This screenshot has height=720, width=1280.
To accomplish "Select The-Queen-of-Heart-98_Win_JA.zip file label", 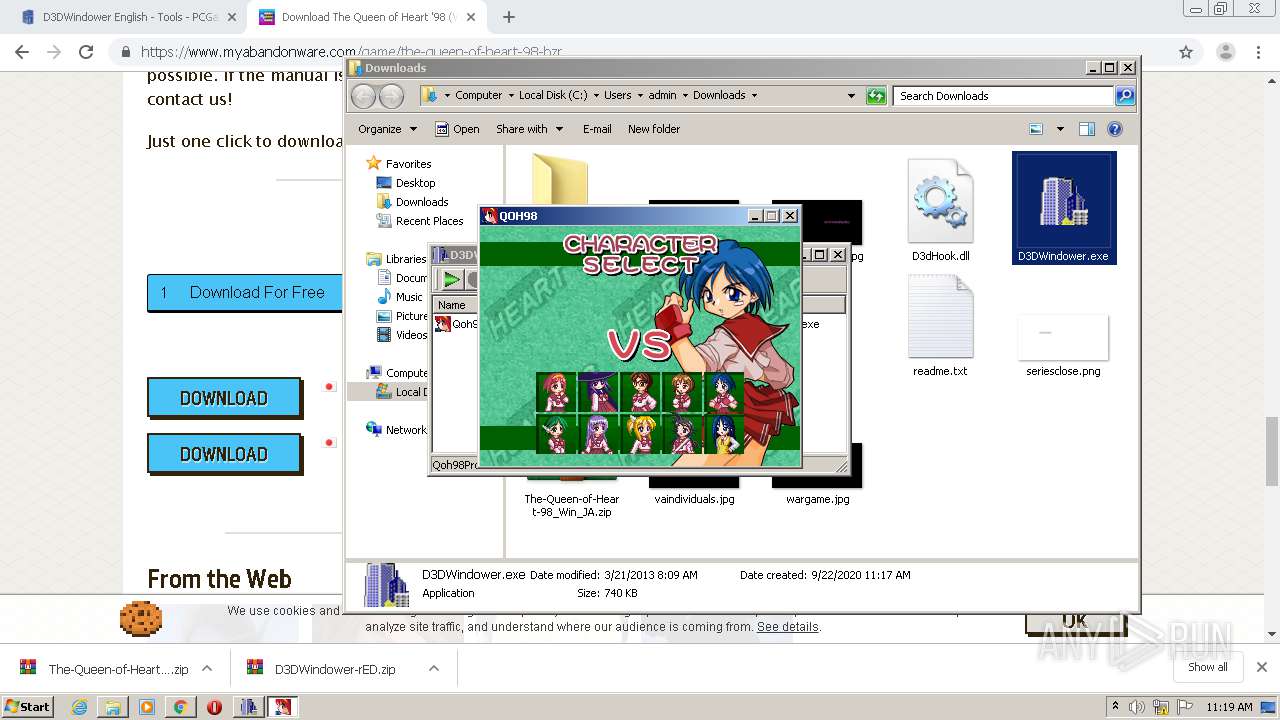I will [572, 505].
